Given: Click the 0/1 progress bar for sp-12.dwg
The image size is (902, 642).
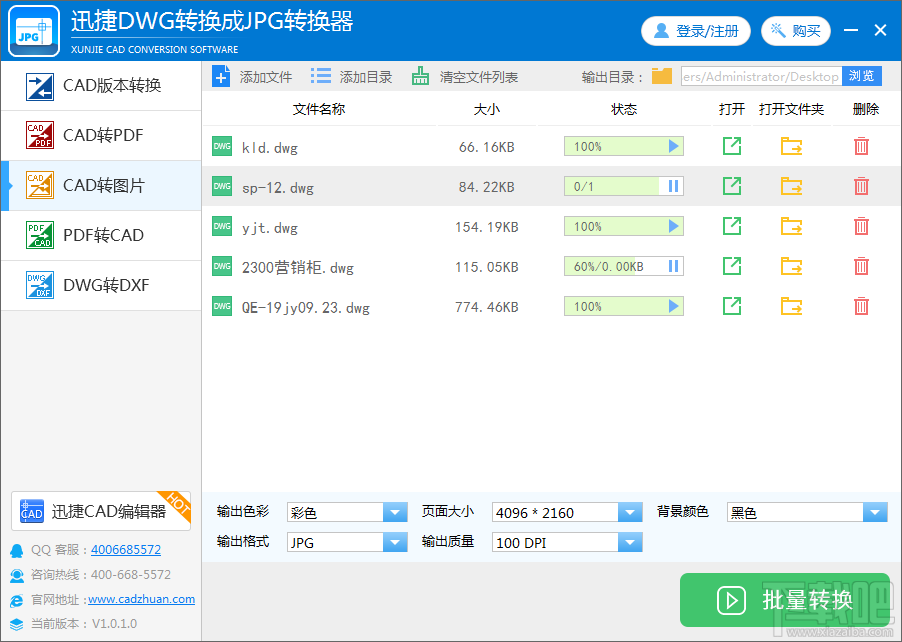Looking at the screenshot, I should (x=624, y=186).
